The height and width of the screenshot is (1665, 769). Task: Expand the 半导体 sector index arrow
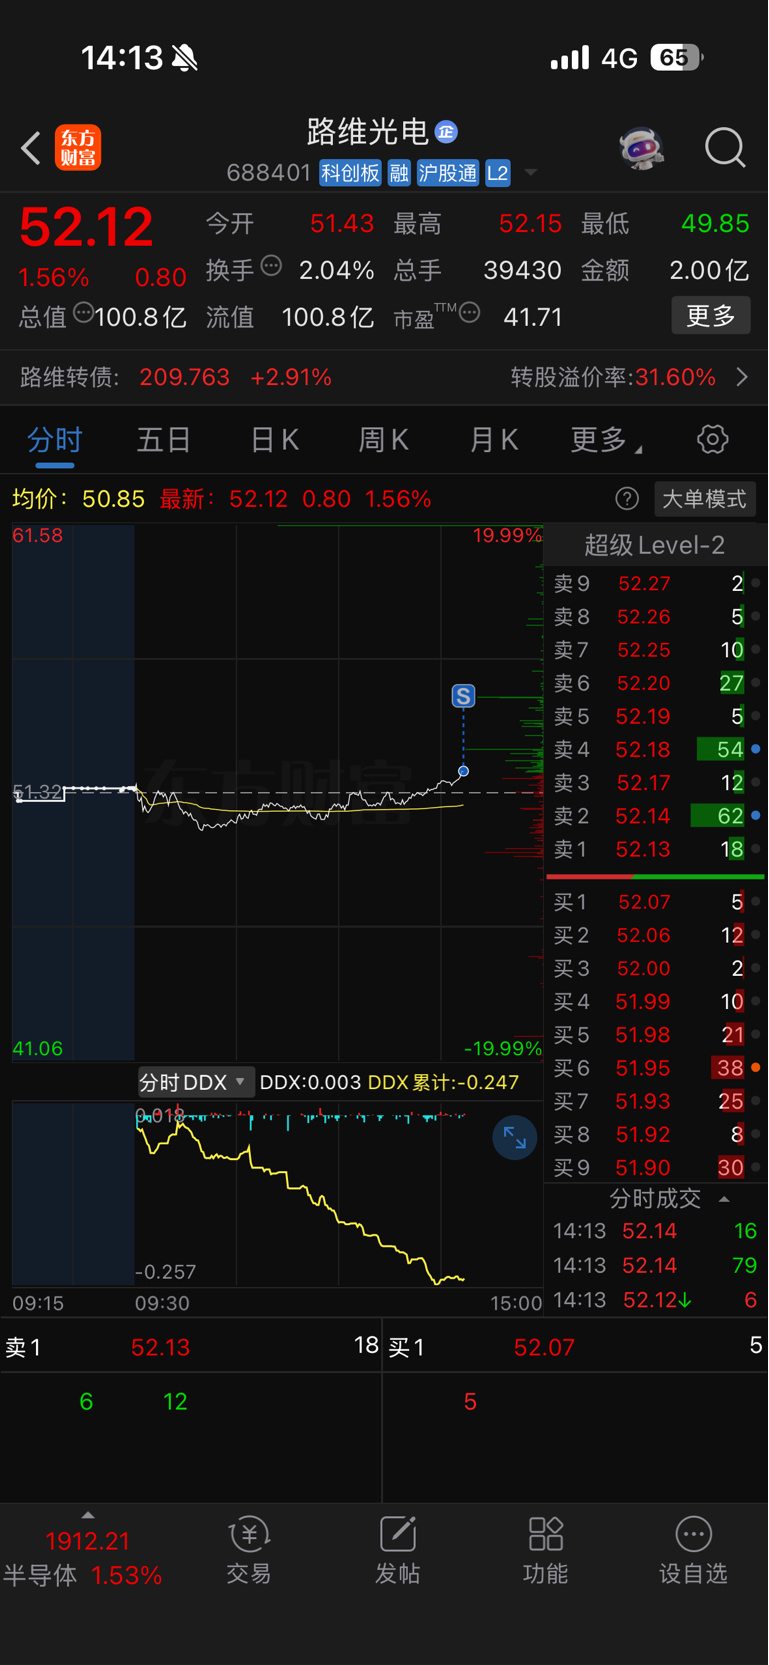click(x=88, y=1515)
